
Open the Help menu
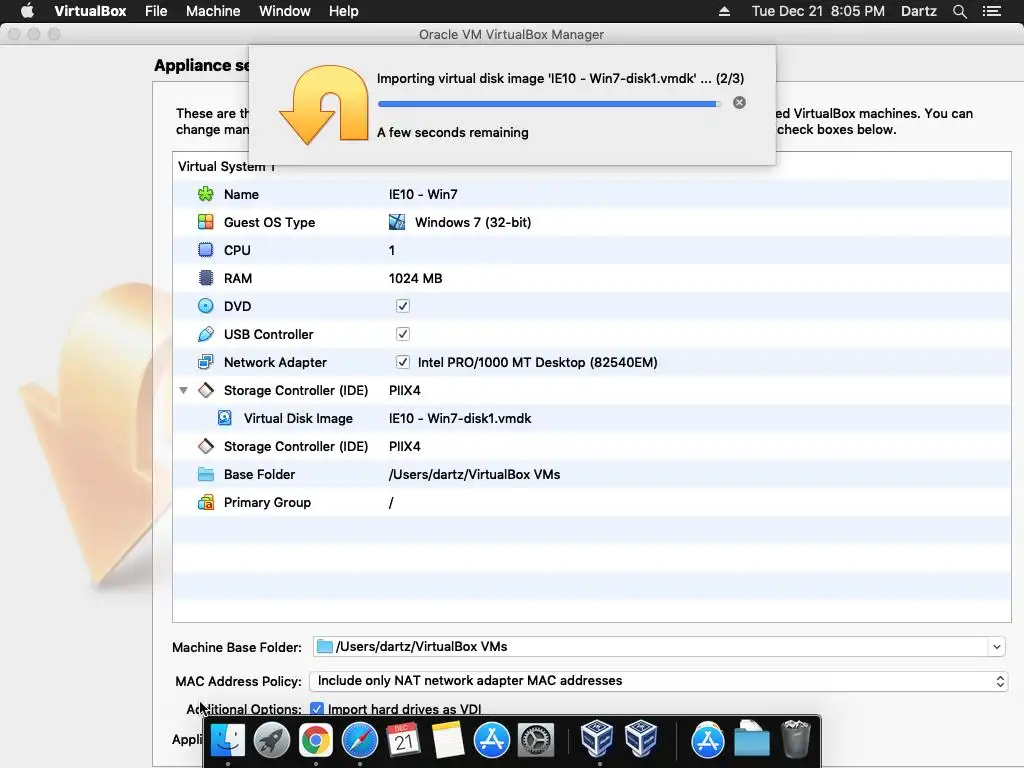click(x=344, y=11)
